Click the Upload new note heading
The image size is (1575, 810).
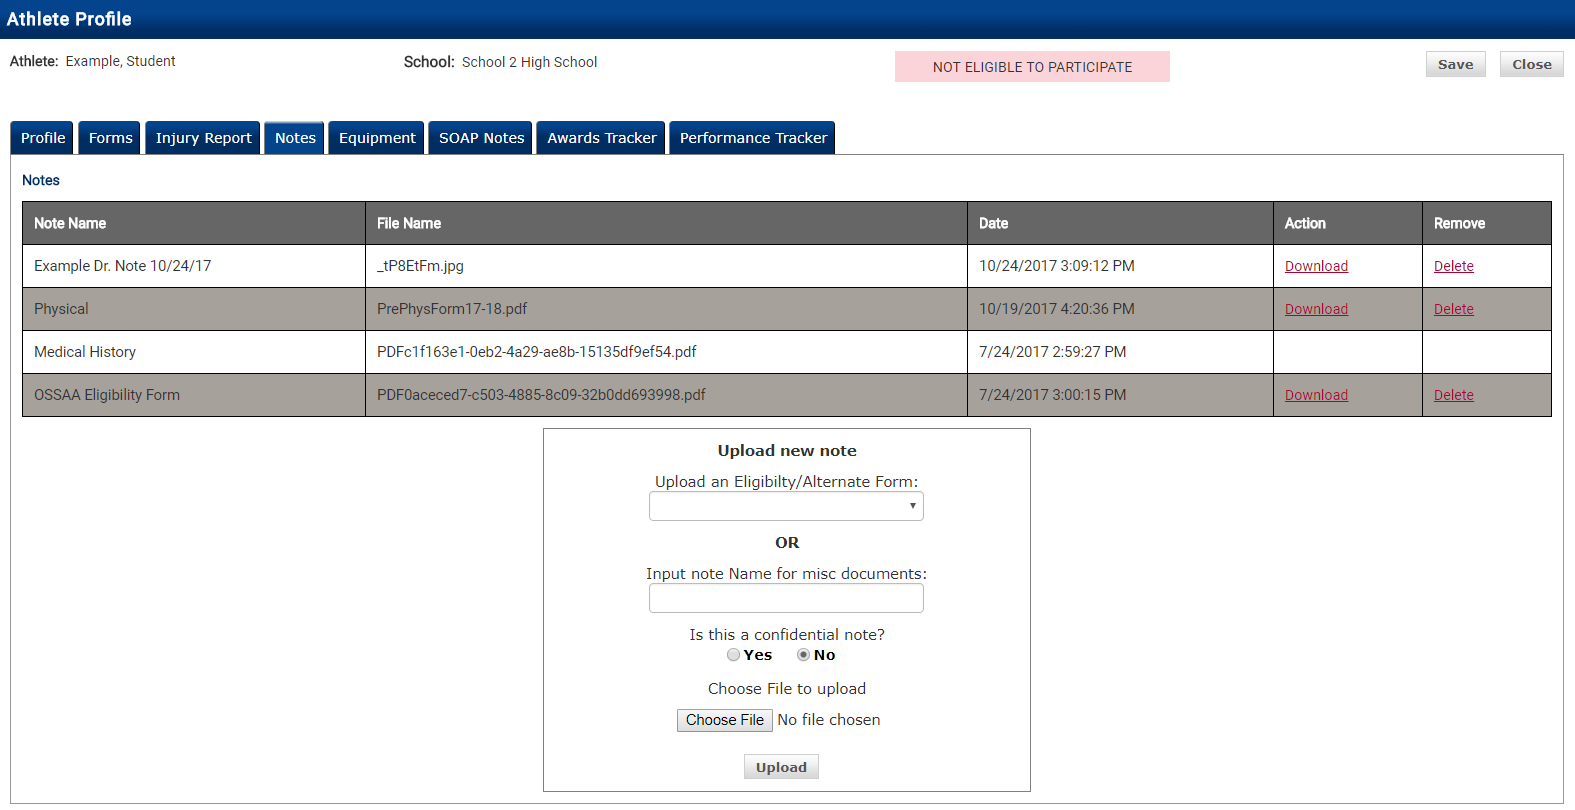point(787,451)
